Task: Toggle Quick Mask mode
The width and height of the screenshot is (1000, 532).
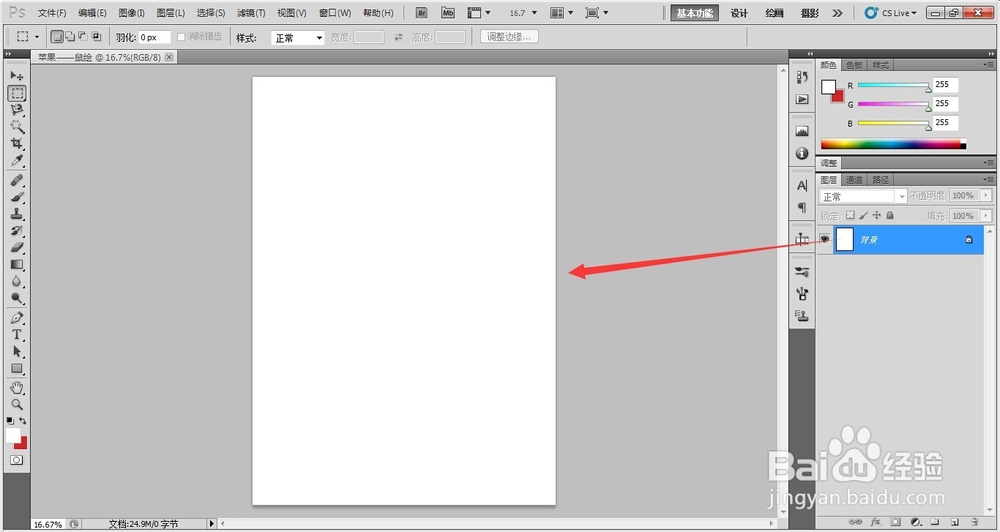Action: coord(17,459)
